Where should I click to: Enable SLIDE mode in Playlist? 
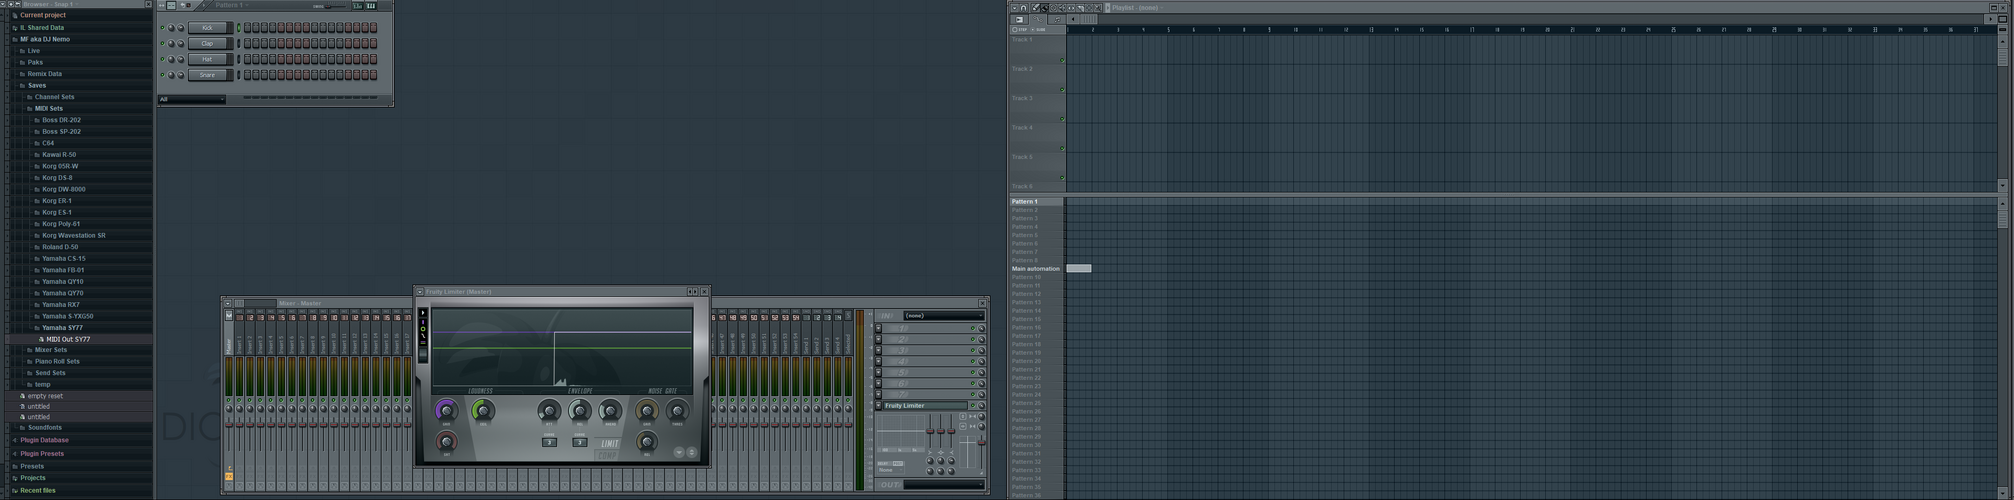(x=1039, y=30)
